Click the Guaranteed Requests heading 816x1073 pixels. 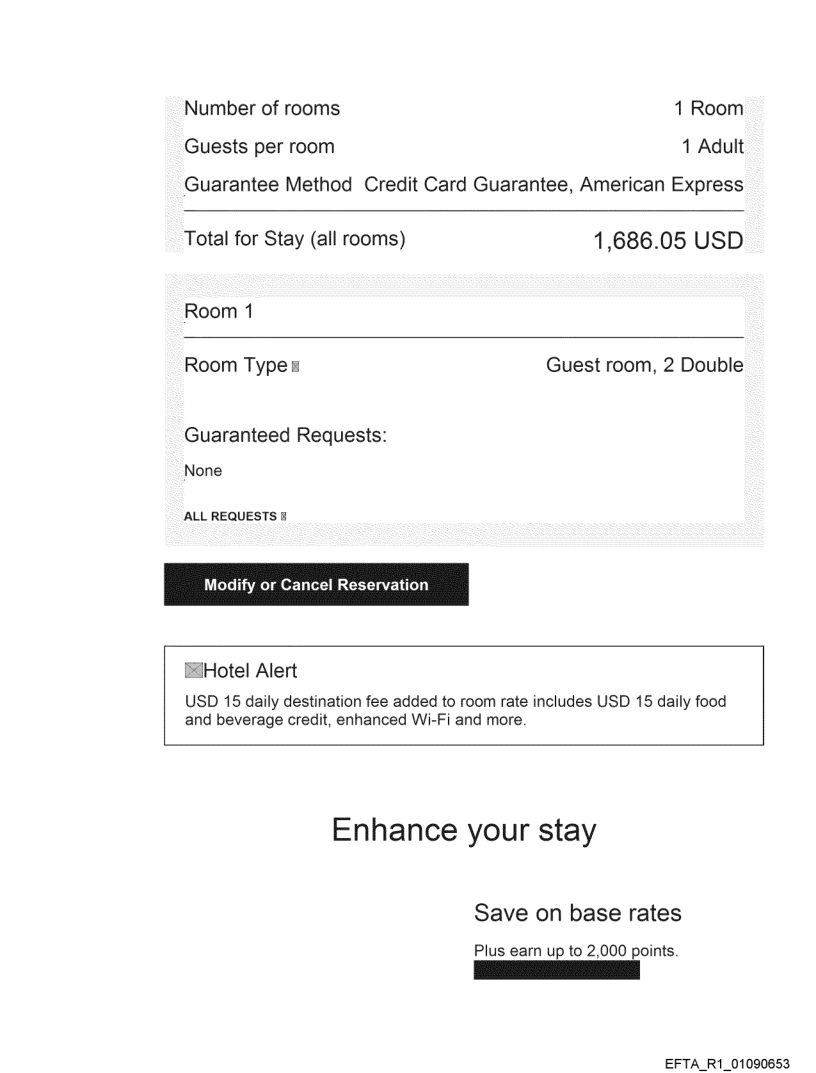click(285, 436)
